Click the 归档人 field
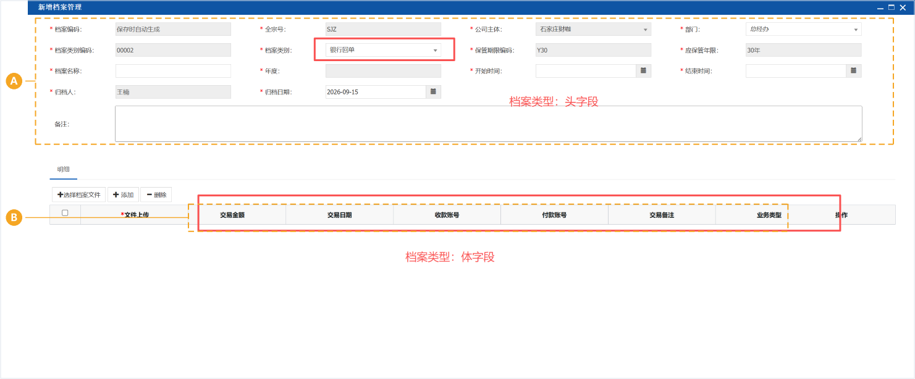This screenshot has height=379, width=915. pos(173,92)
